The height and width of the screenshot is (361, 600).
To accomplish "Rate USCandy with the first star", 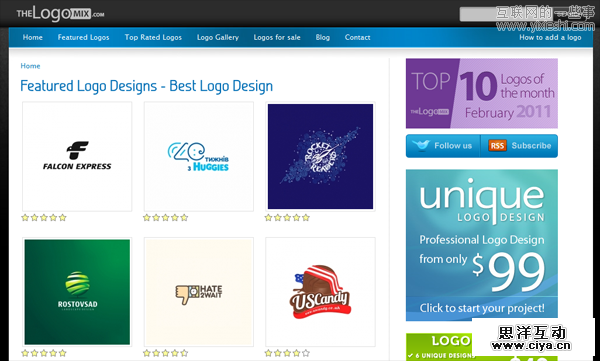I will (x=268, y=353).
